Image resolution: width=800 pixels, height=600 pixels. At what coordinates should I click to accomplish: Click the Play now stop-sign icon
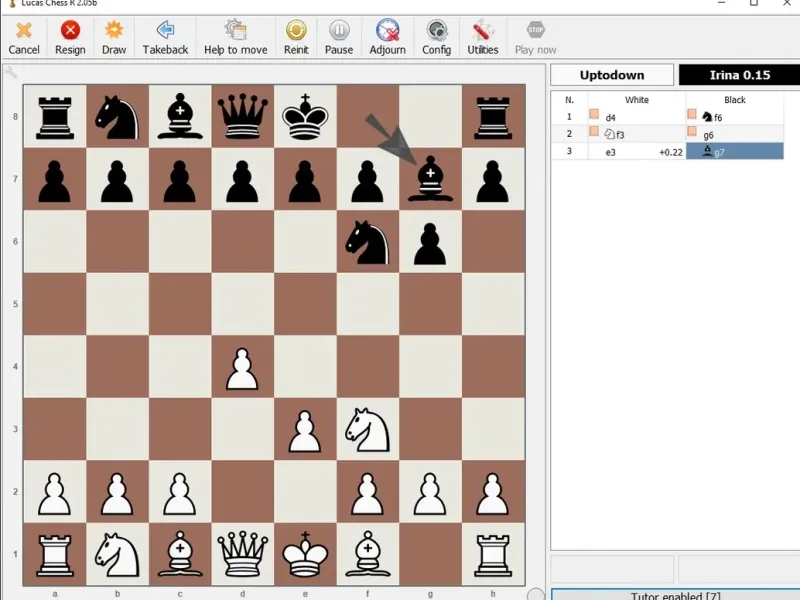point(535,30)
